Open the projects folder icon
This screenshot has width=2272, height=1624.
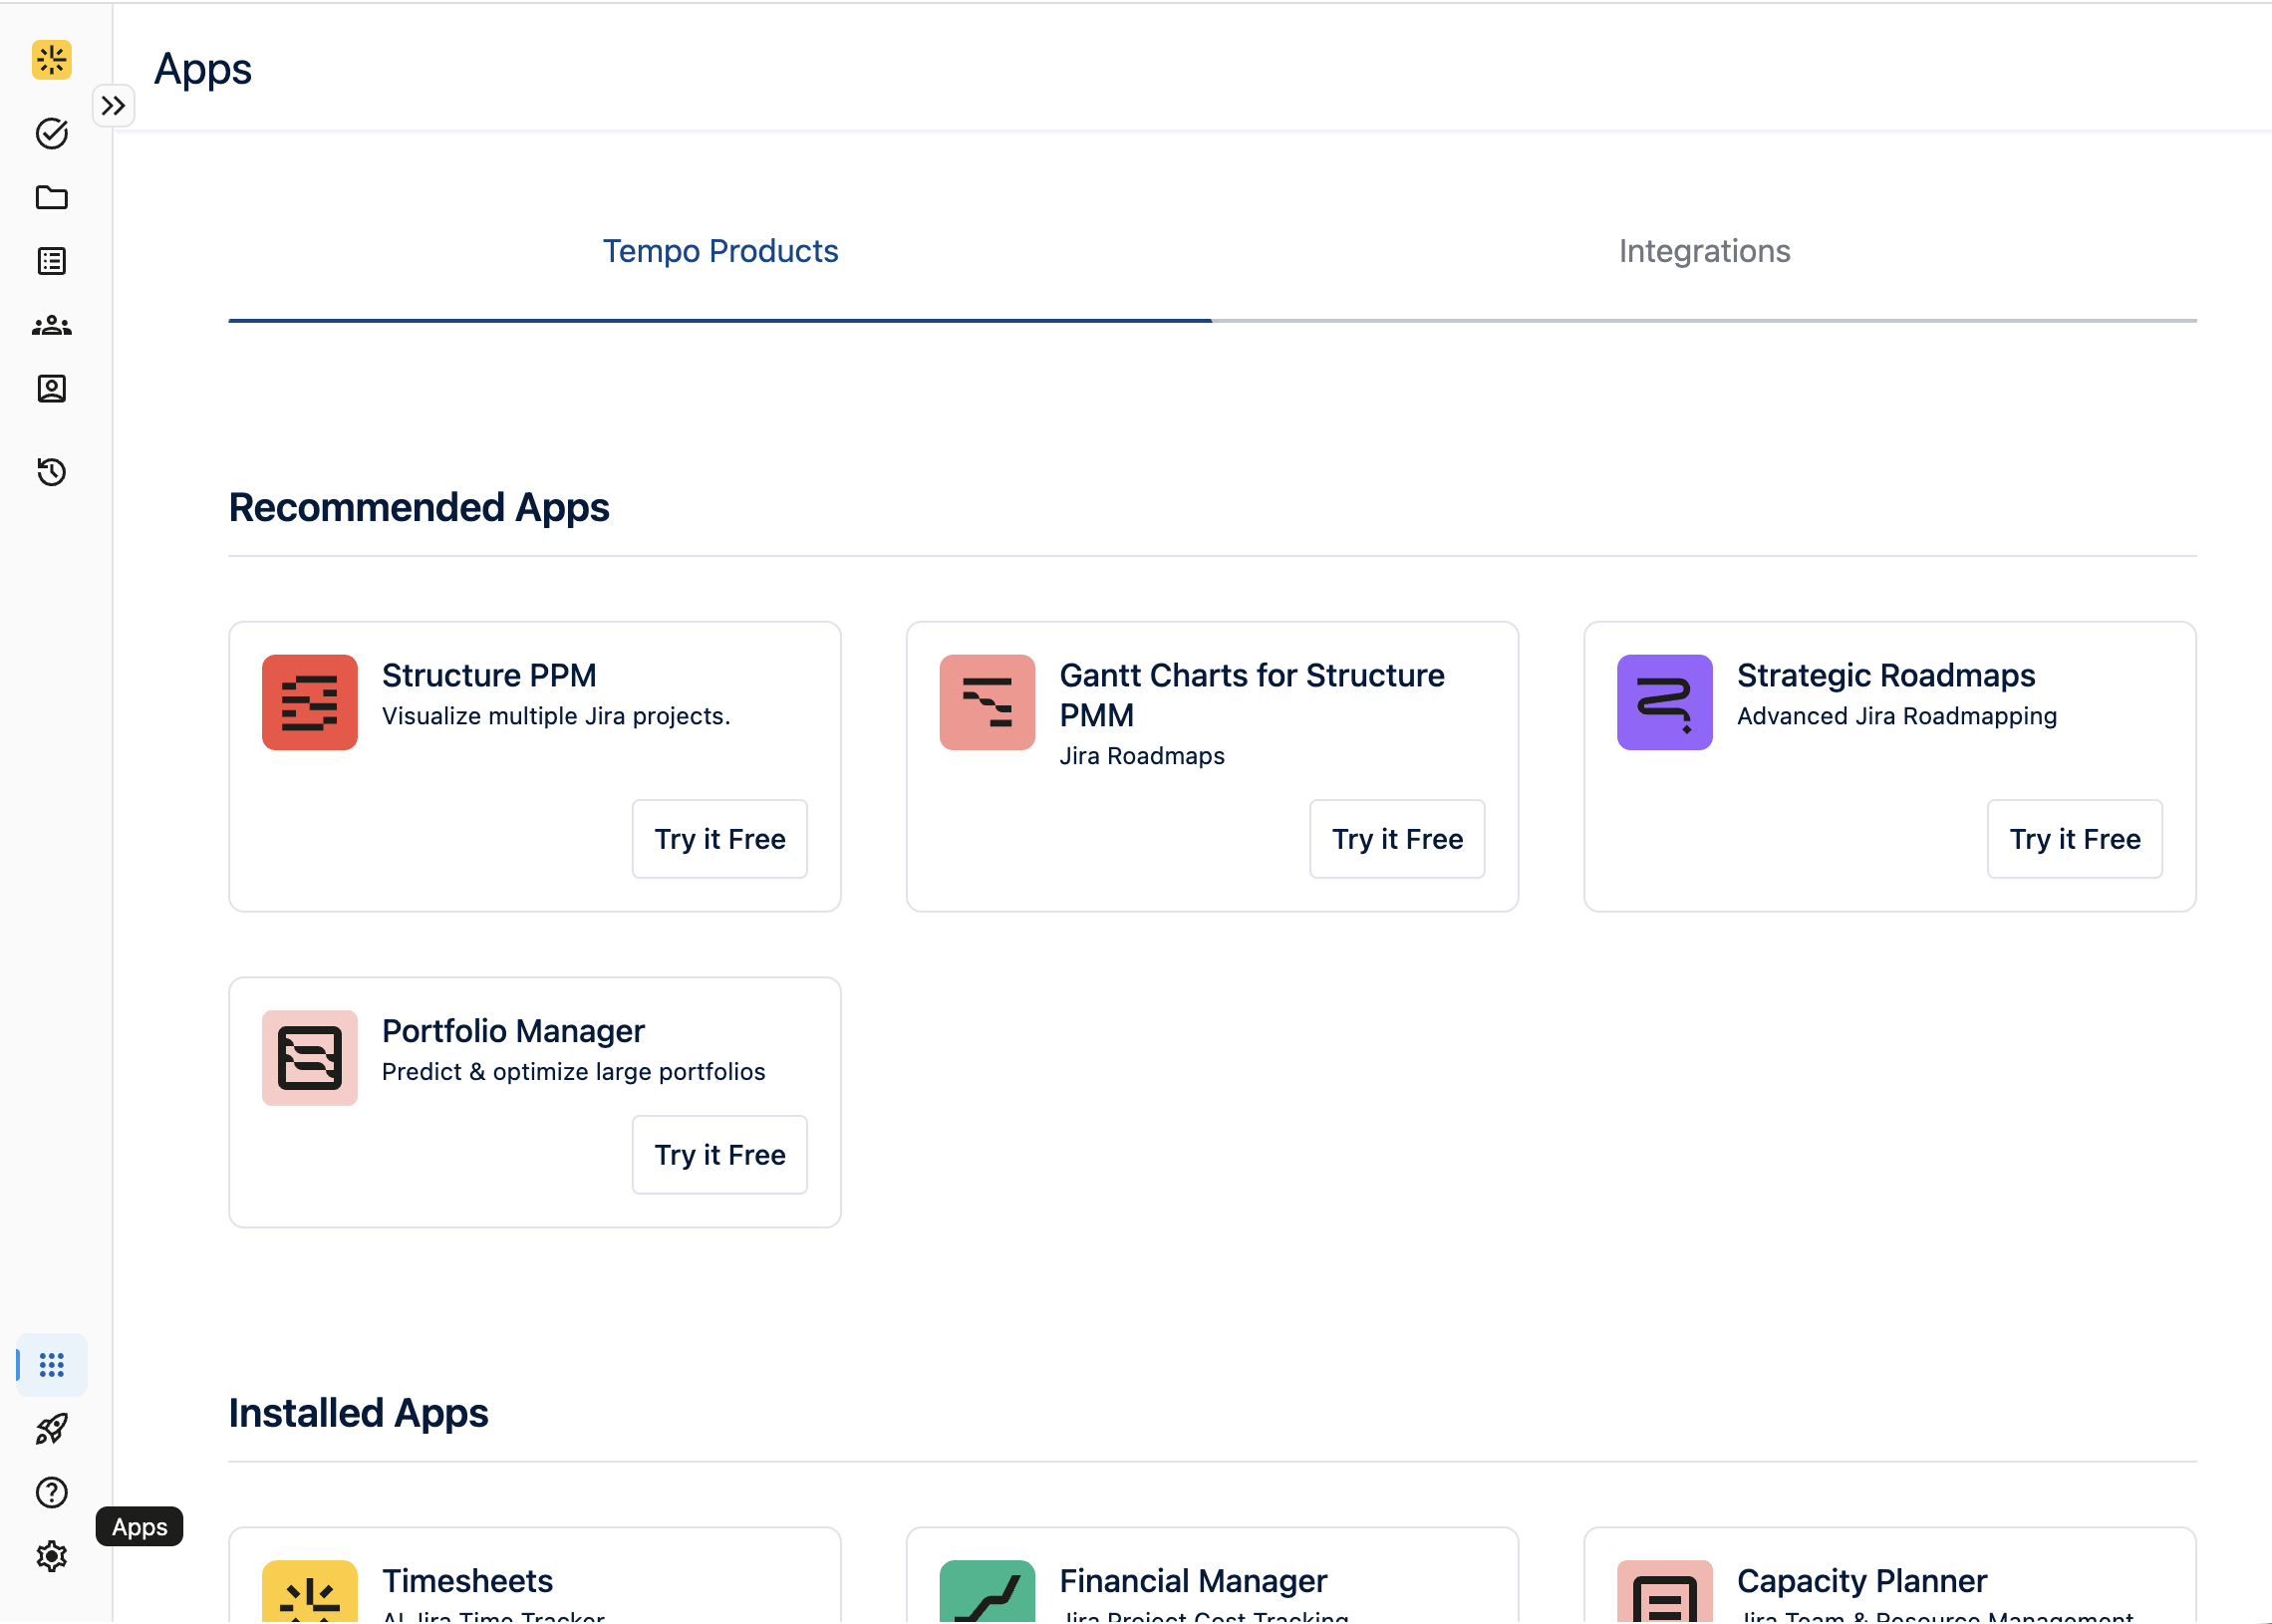[51, 197]
